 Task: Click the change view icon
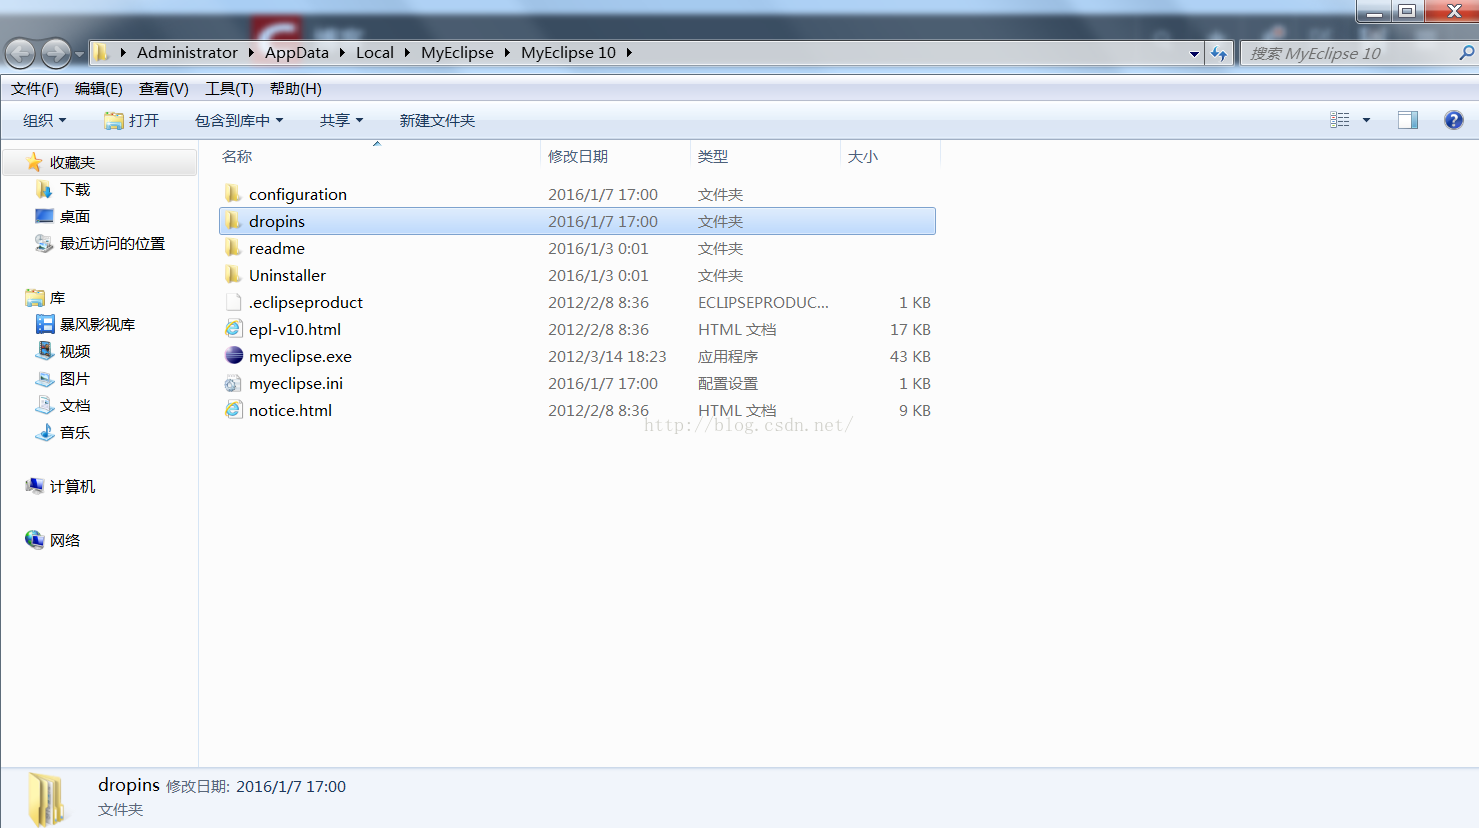click(x=1340, y=120)
